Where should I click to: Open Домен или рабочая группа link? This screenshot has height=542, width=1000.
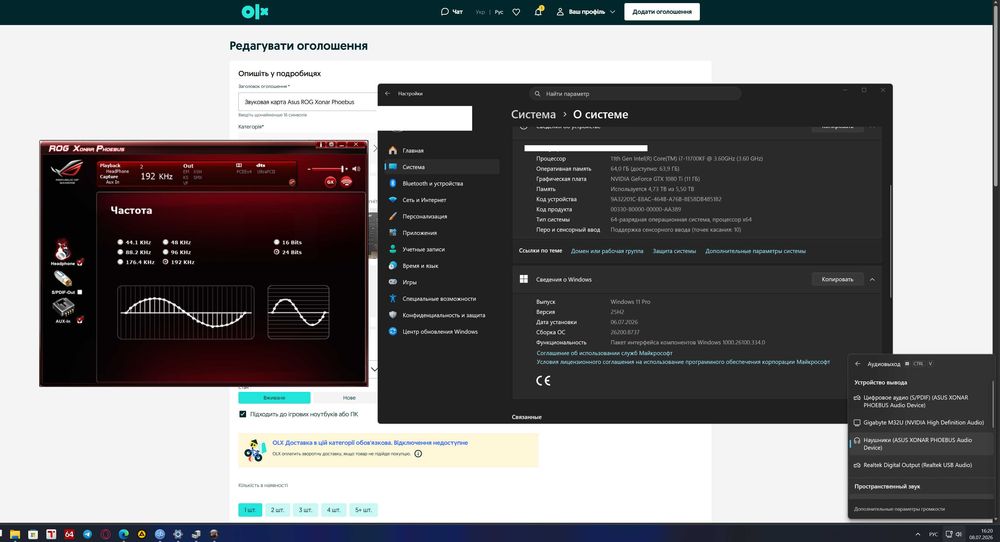click(607, 251)
